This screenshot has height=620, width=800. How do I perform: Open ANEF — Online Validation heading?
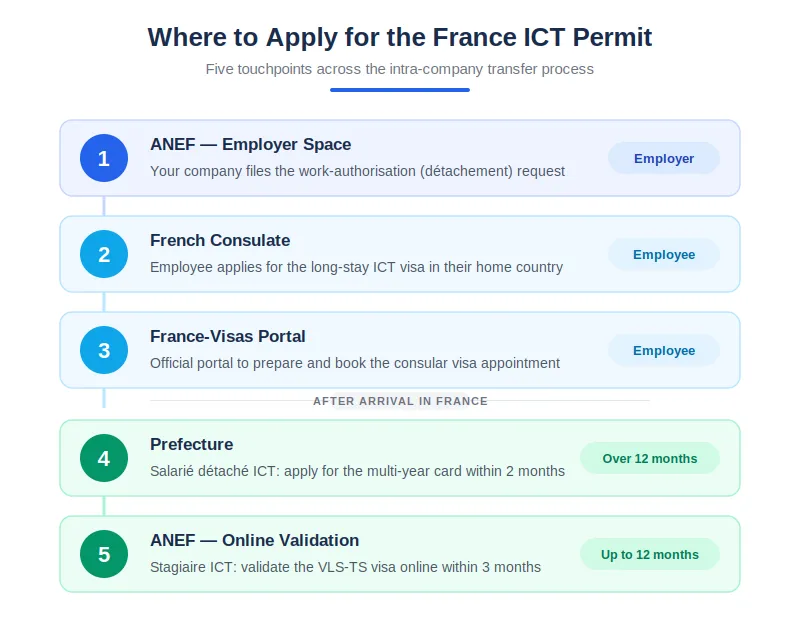point(255,540)
